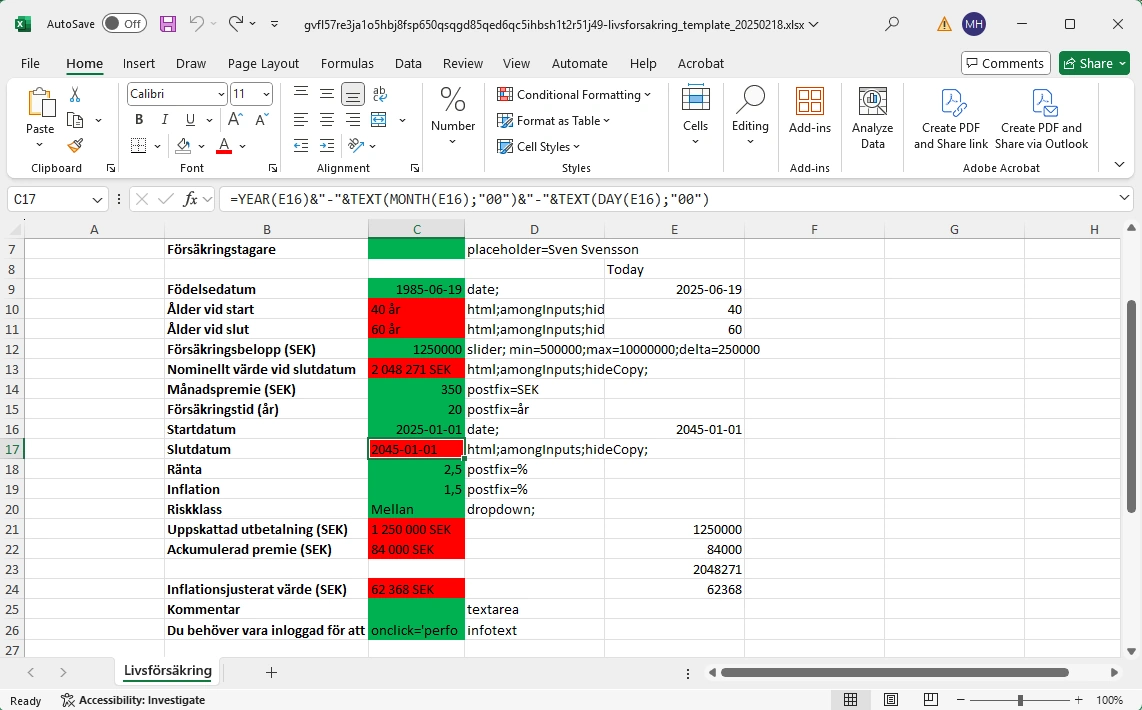The width and height of the screenshot is (1142, 710).
Task: Toggle Middle Align
Action: tap(327, 94)
